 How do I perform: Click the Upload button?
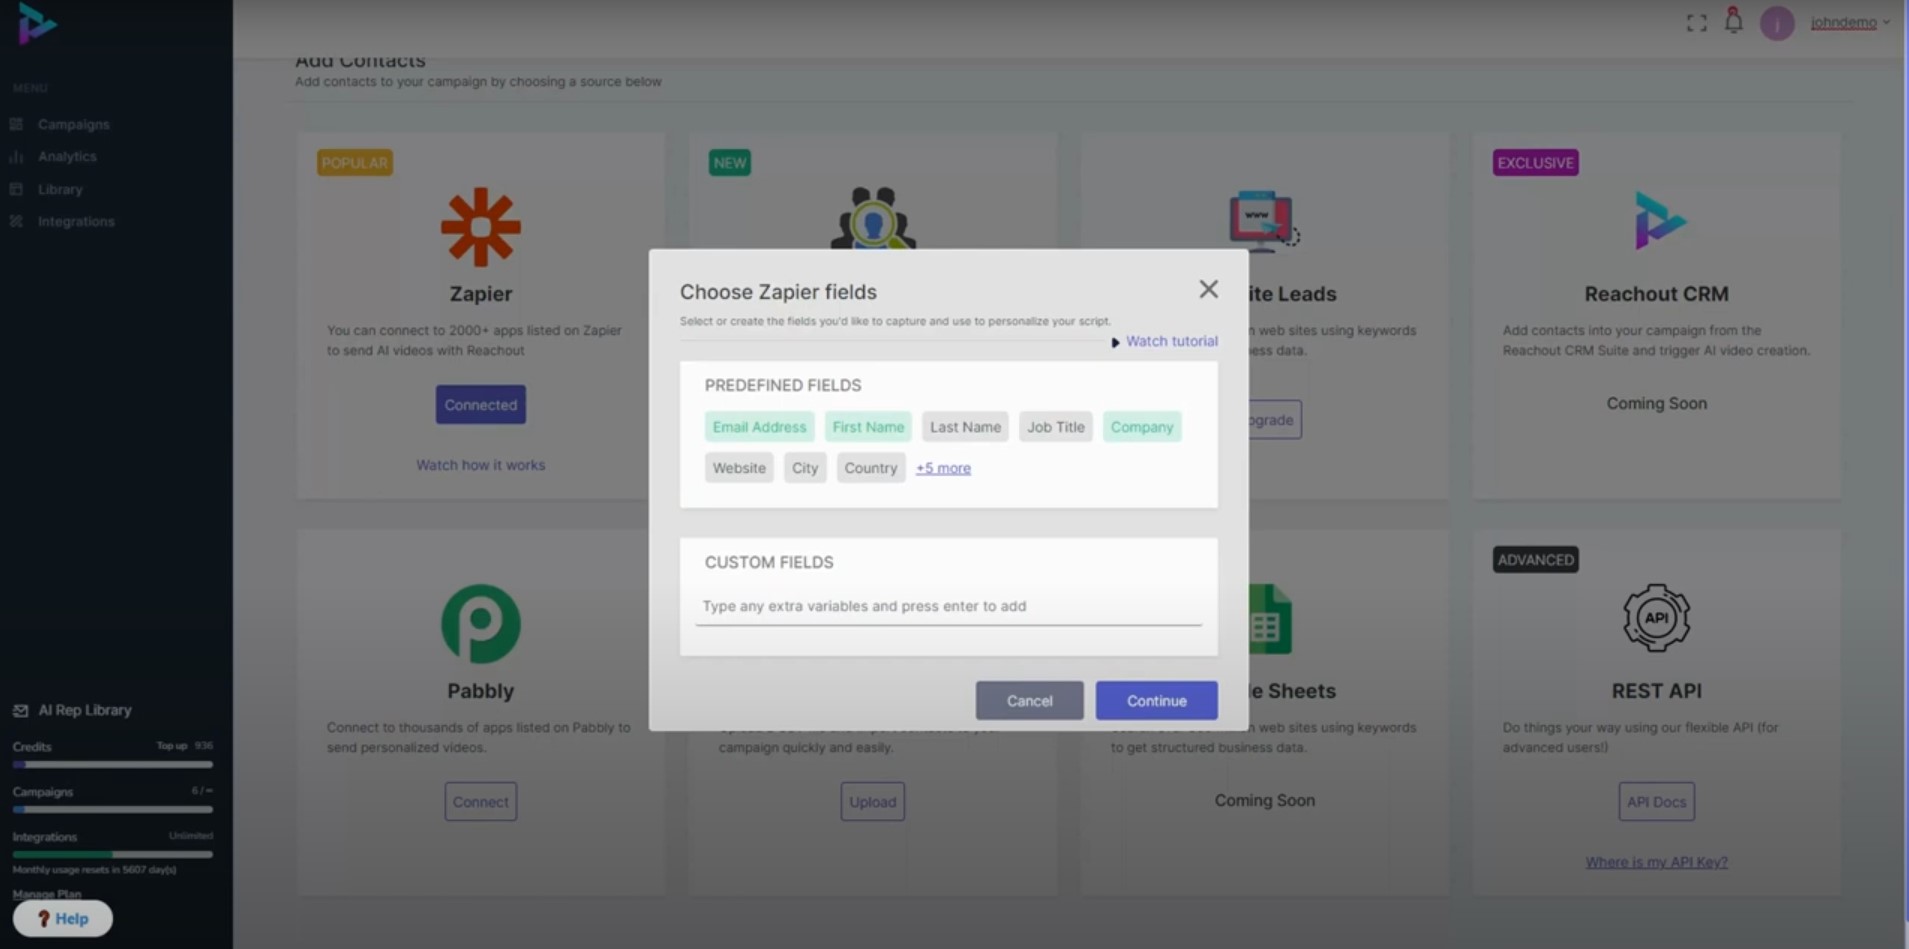pos(873,802)
